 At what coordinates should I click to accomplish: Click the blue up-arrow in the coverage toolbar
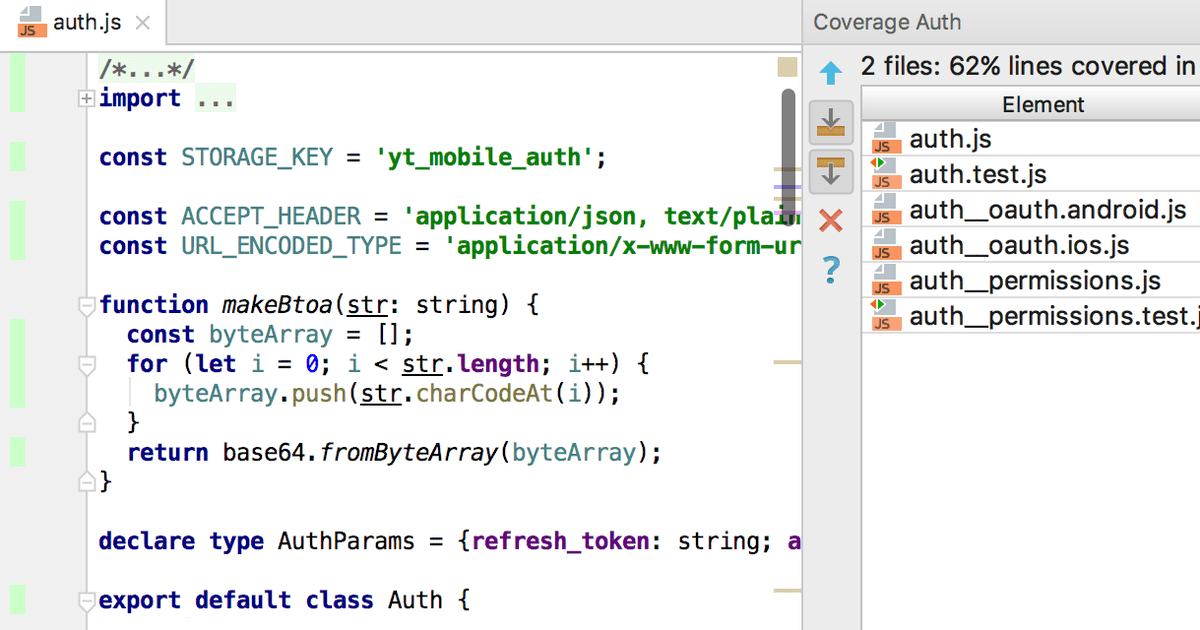pyautogui.click(x=830, y=72)
